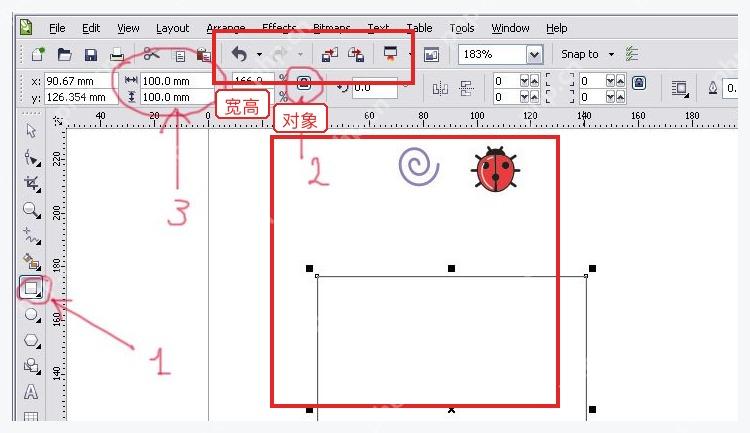This screenshot has height=433, width=750.
Task: Open the File menu
Action: pyautogui.click(x=57, y=28)
